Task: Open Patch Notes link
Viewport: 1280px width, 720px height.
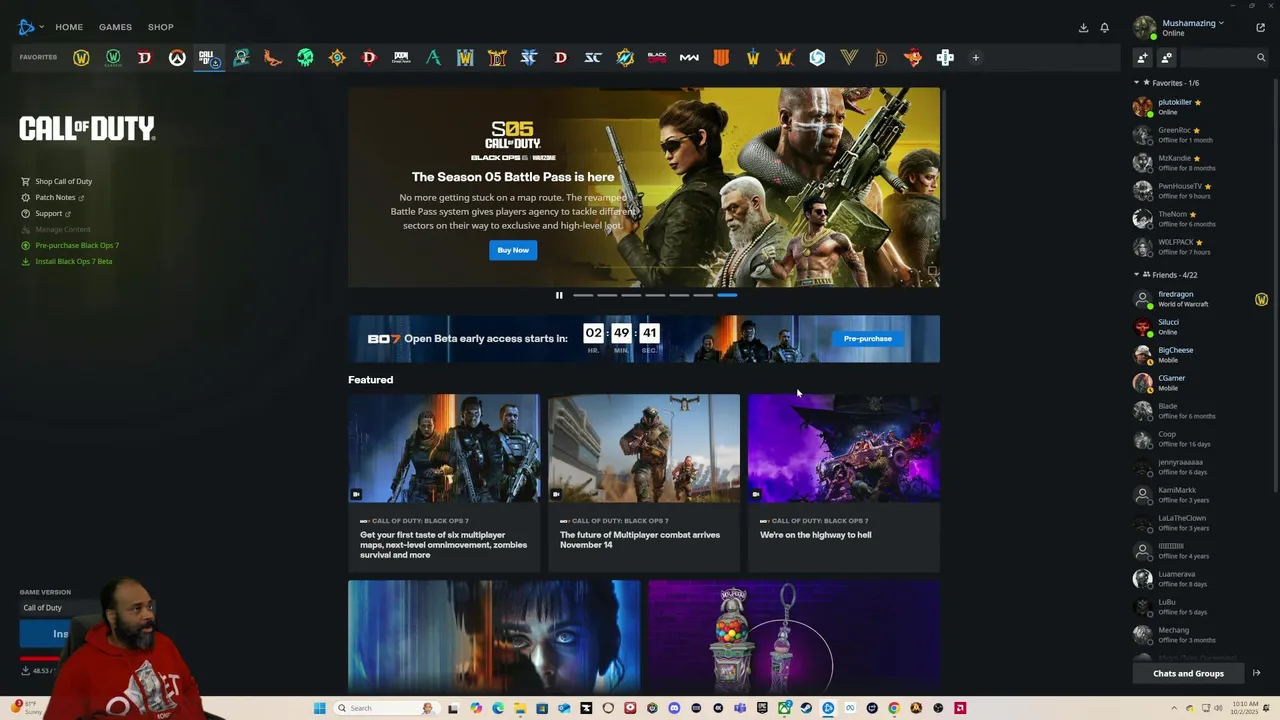Action: [x=55, y=198]
